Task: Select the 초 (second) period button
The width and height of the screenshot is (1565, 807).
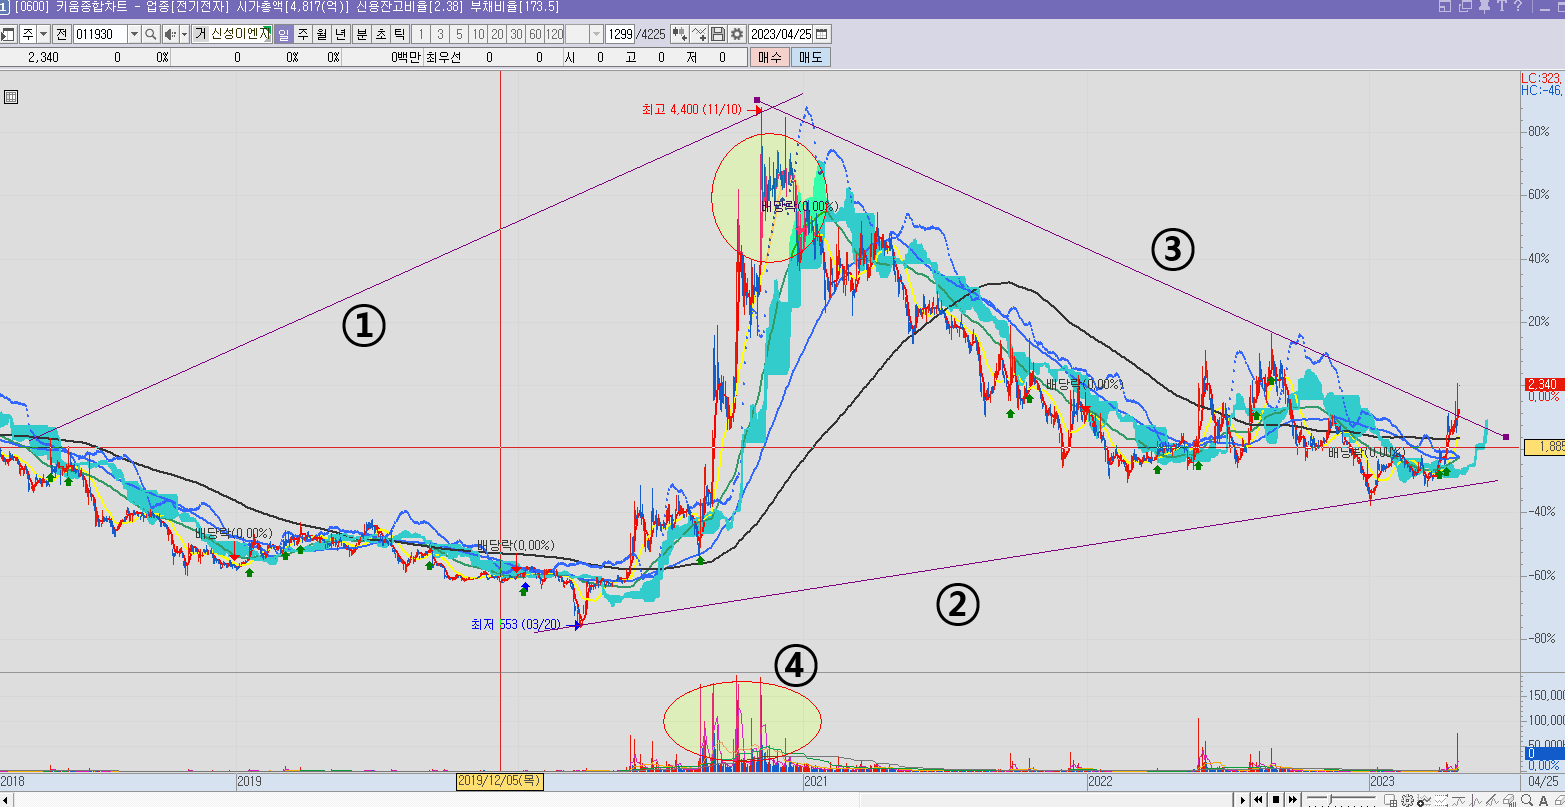Action: click(x=381, y=34)
